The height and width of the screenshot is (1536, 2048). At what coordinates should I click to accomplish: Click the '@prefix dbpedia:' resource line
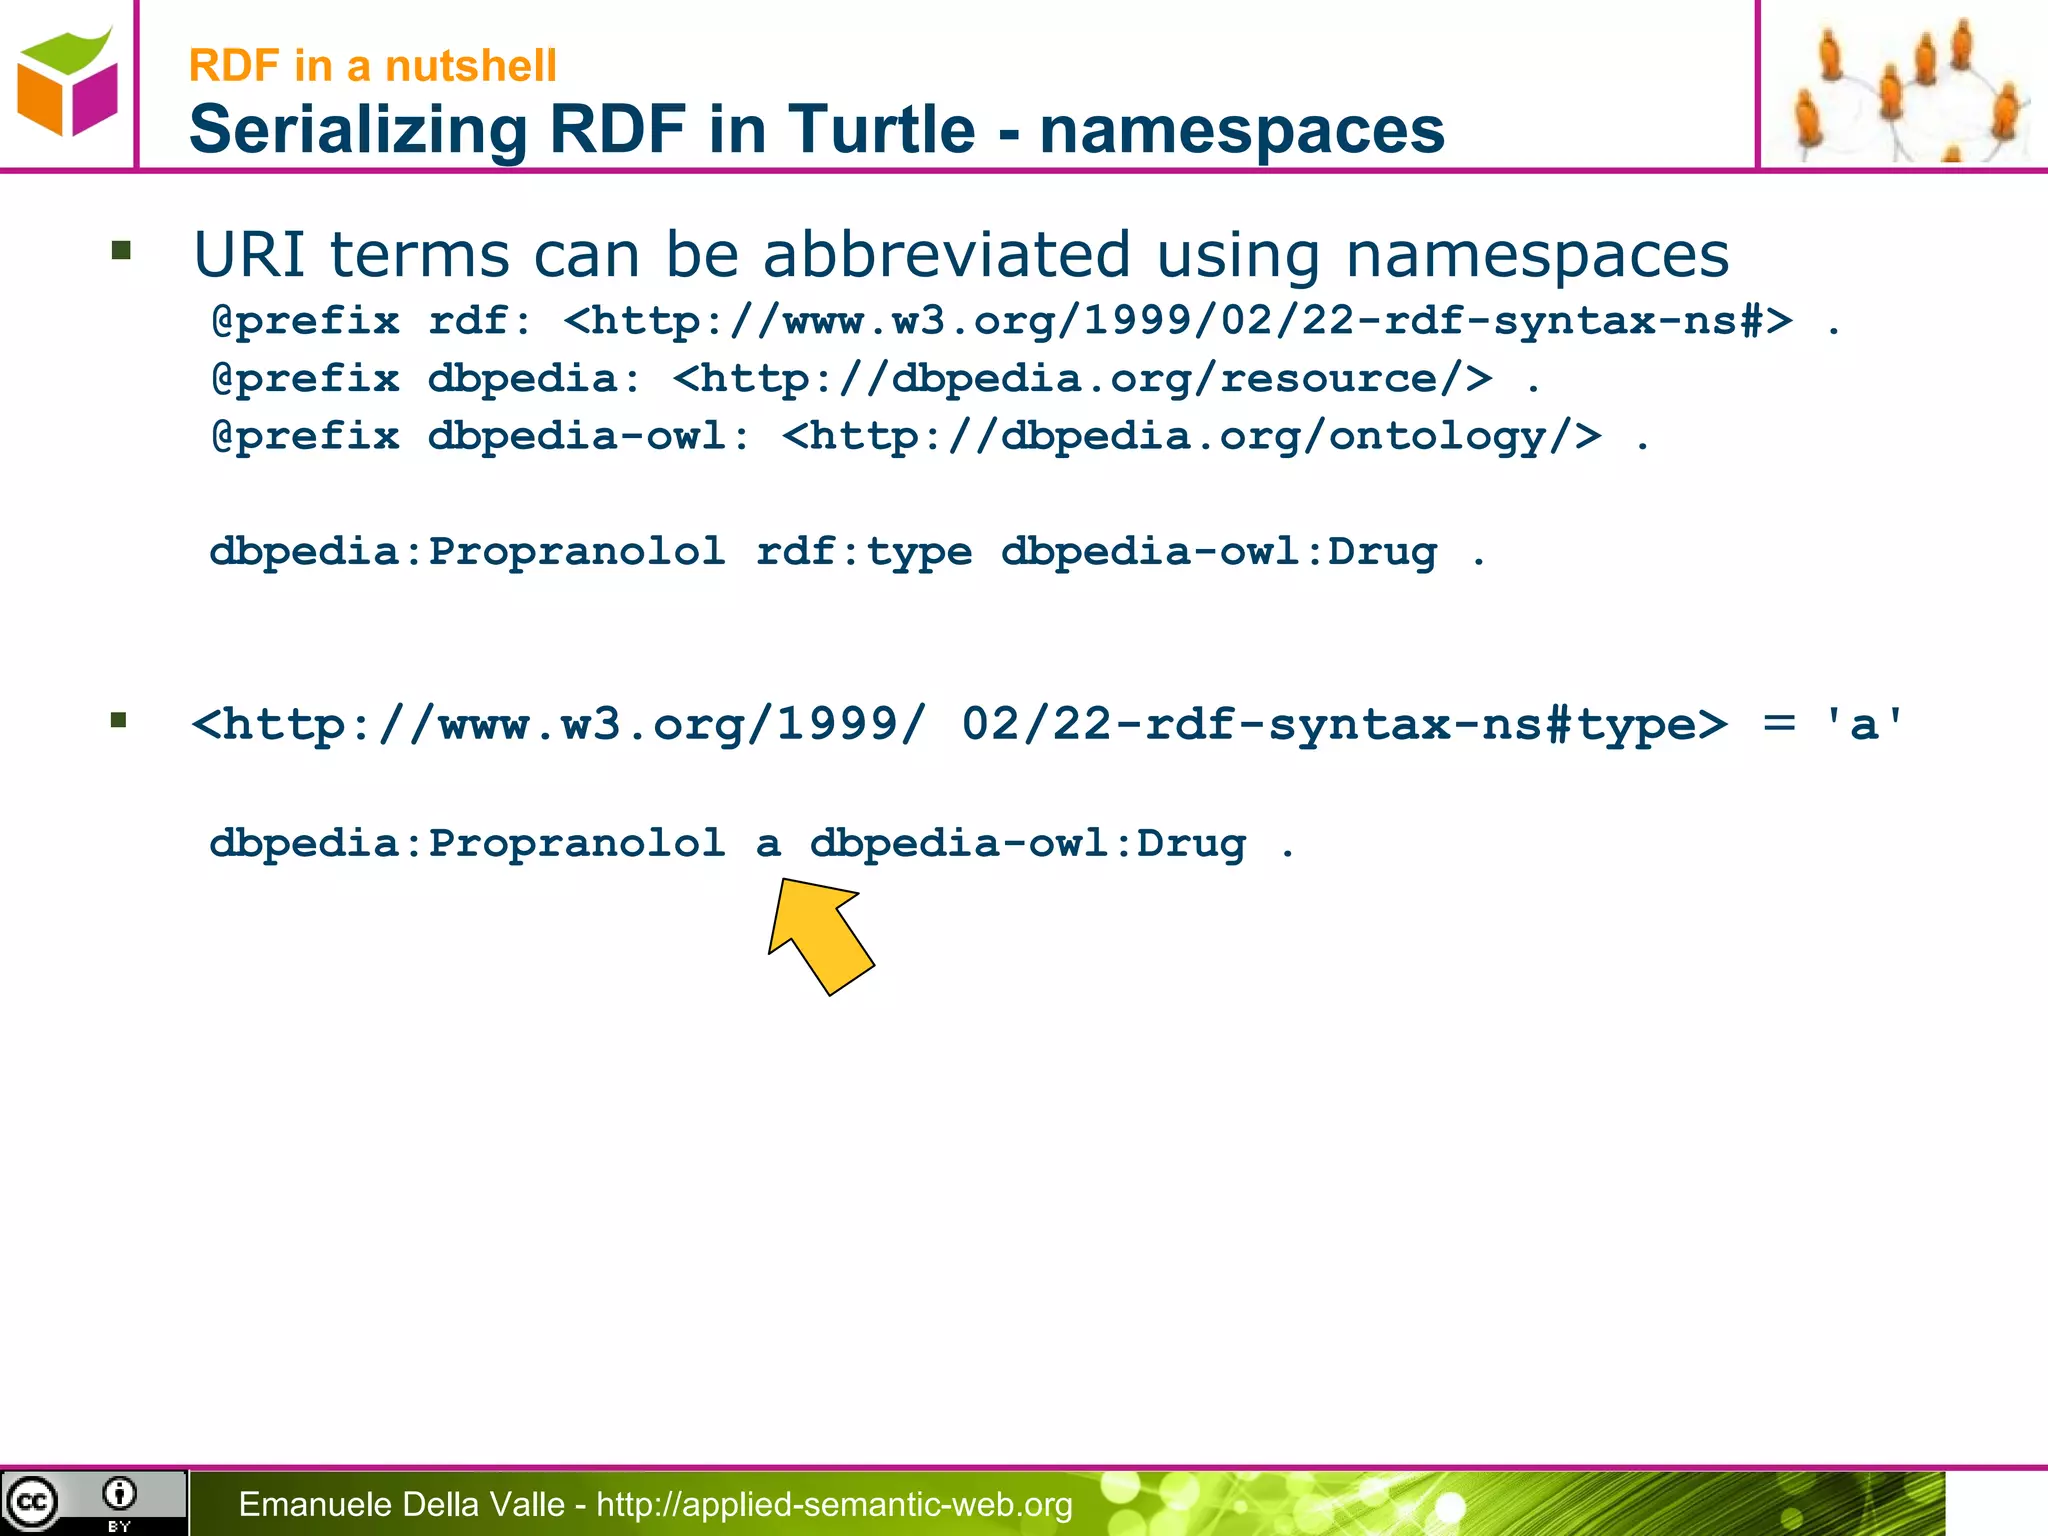point(875,379)
